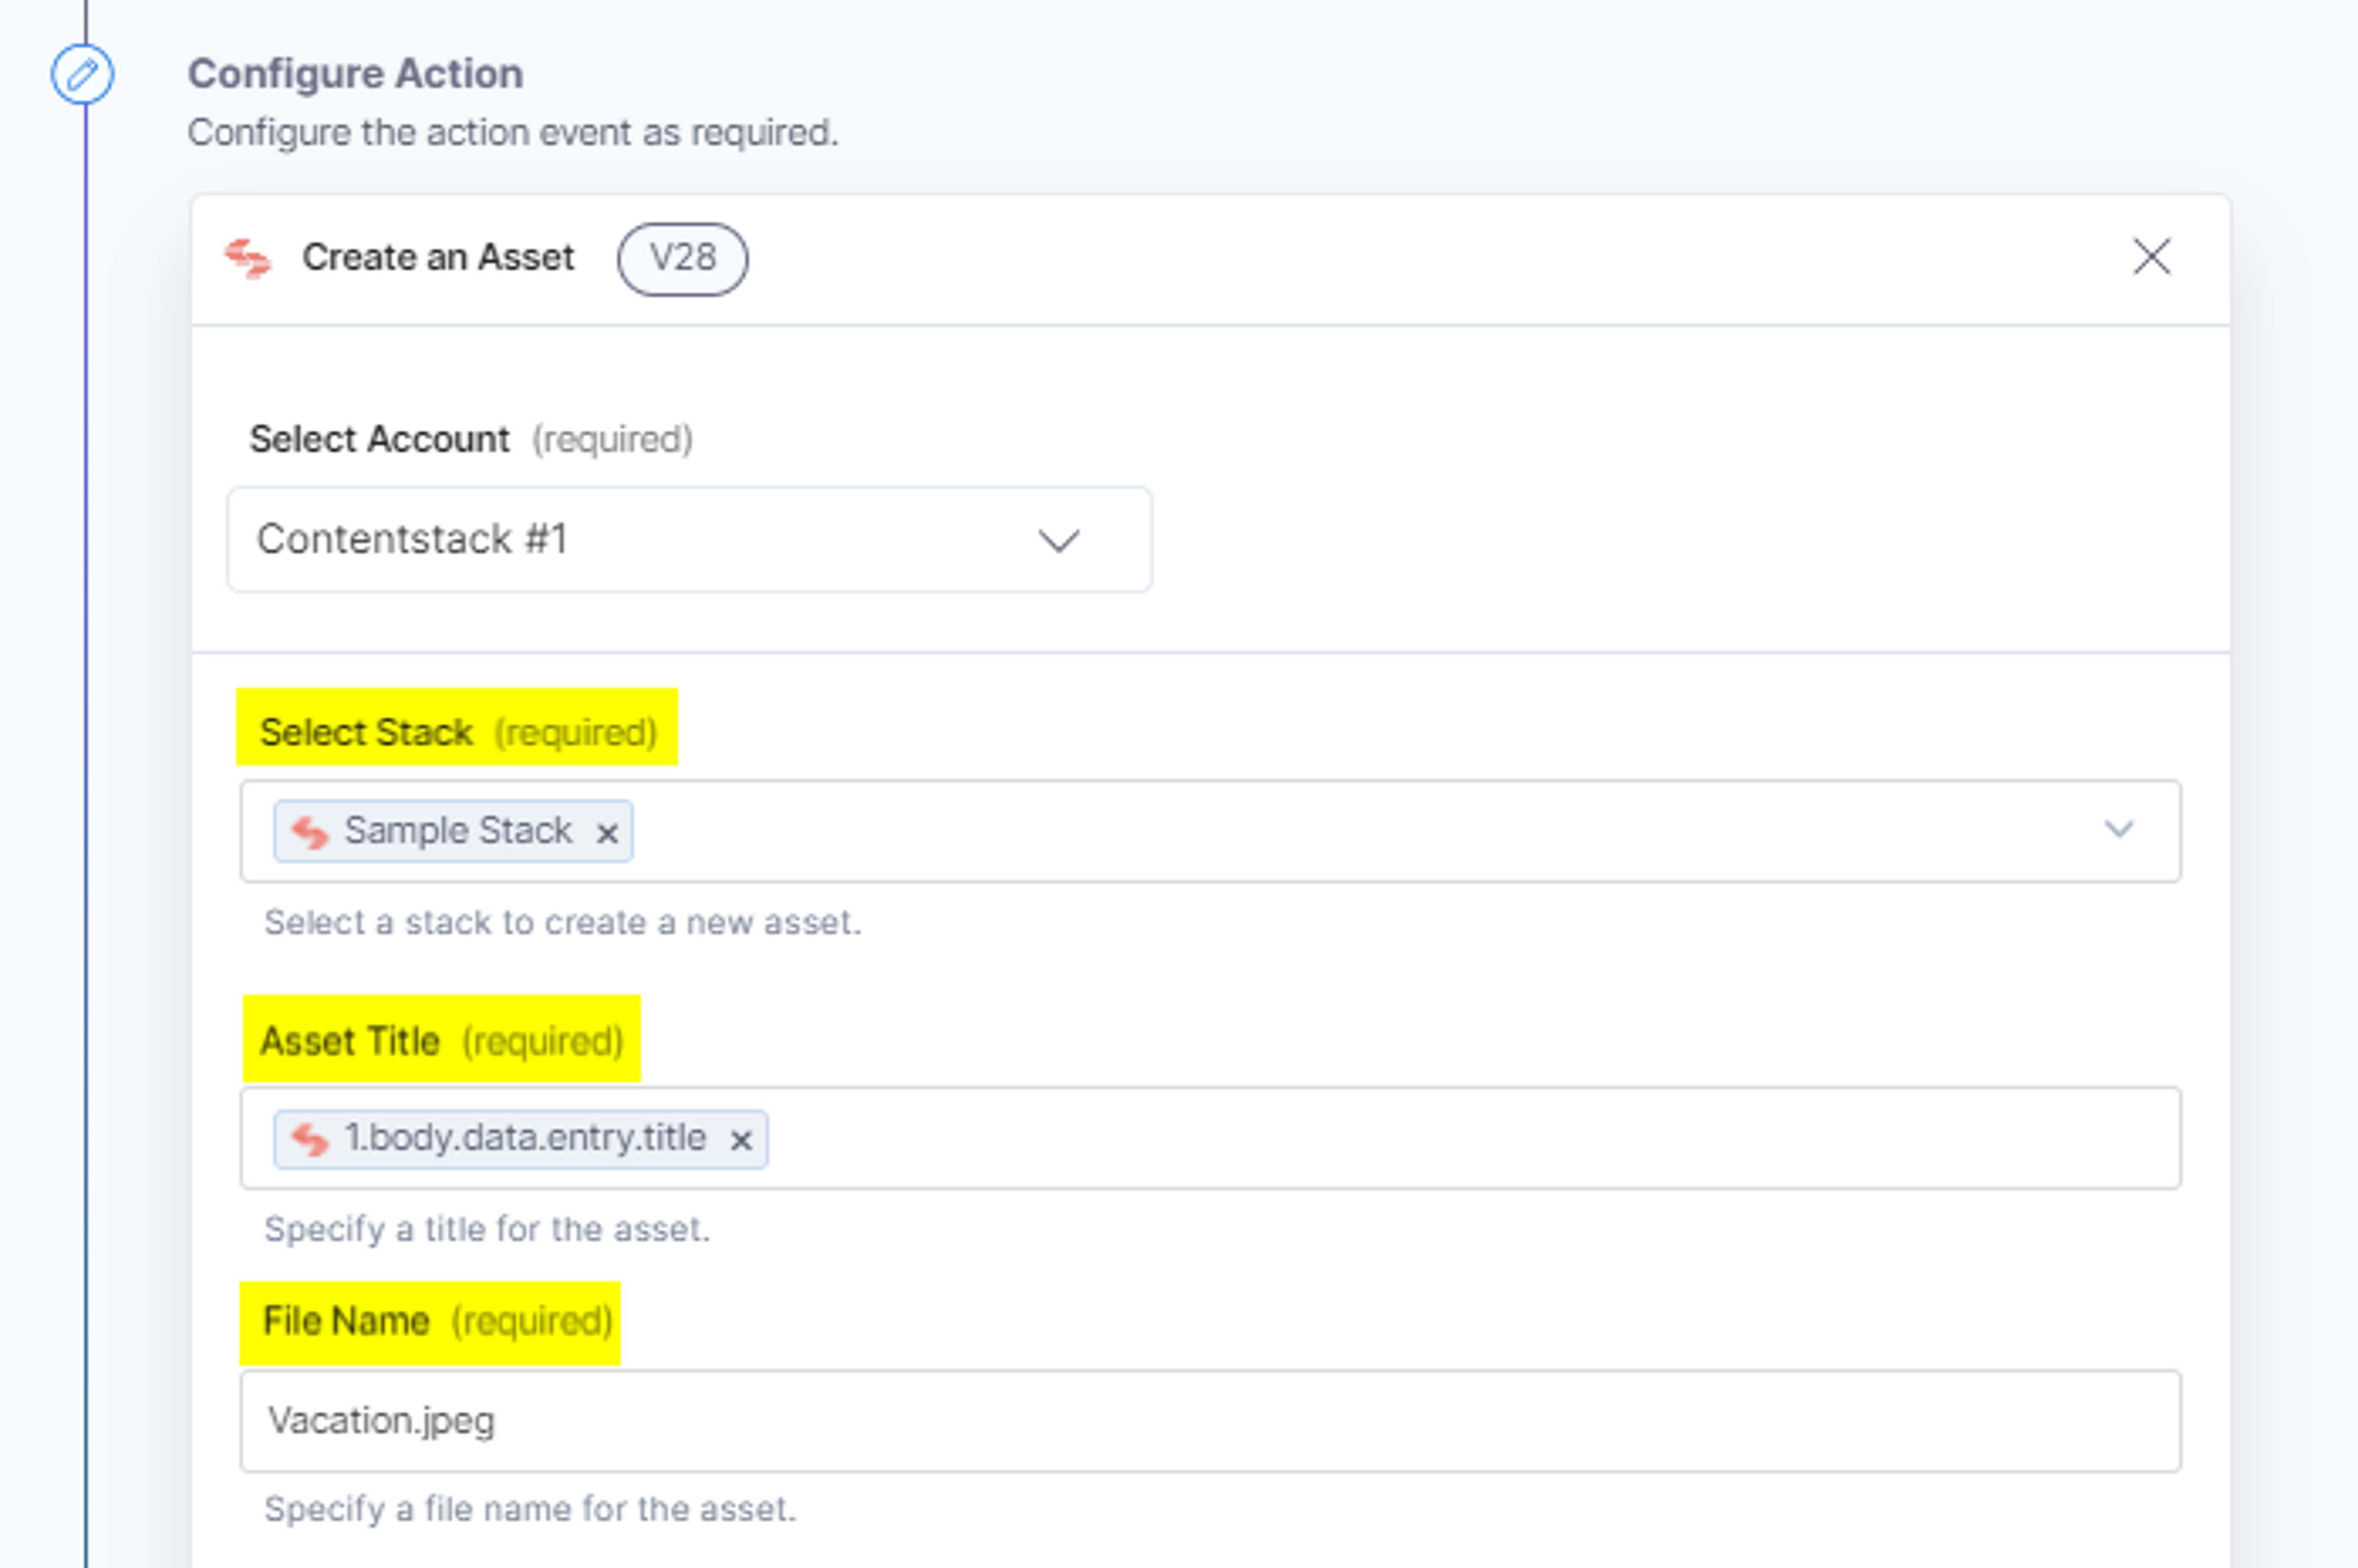Click the Contentstack logo beside Create an Asset
This screenshot has height=1568, width=2358.
pyautogui.click(x=248, y=258)
